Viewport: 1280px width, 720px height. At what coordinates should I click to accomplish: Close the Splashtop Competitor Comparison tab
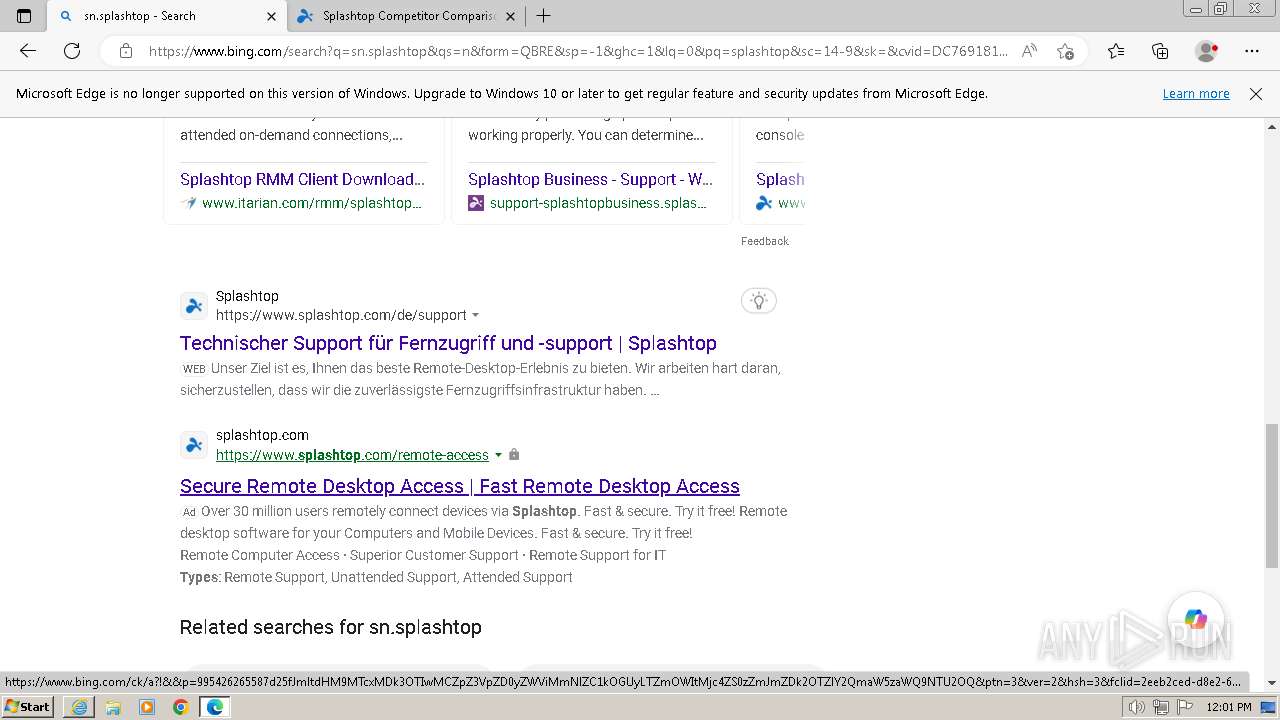click(x=510, y=16)
